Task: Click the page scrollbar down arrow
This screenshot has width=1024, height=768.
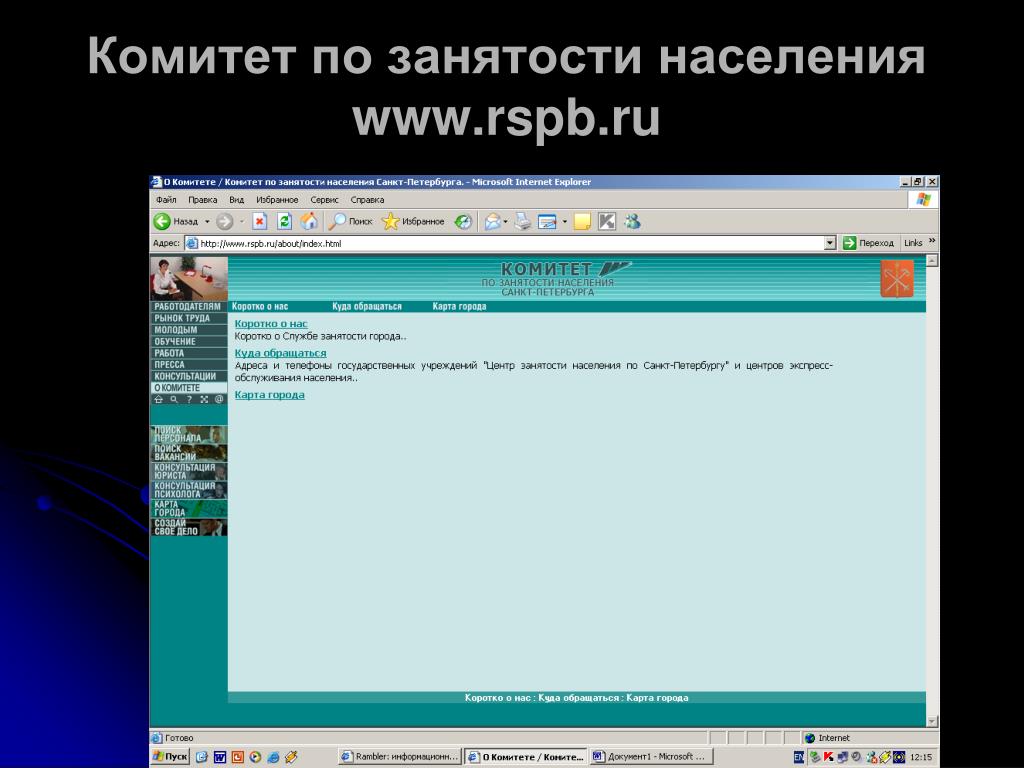Action: click(932, 721)
